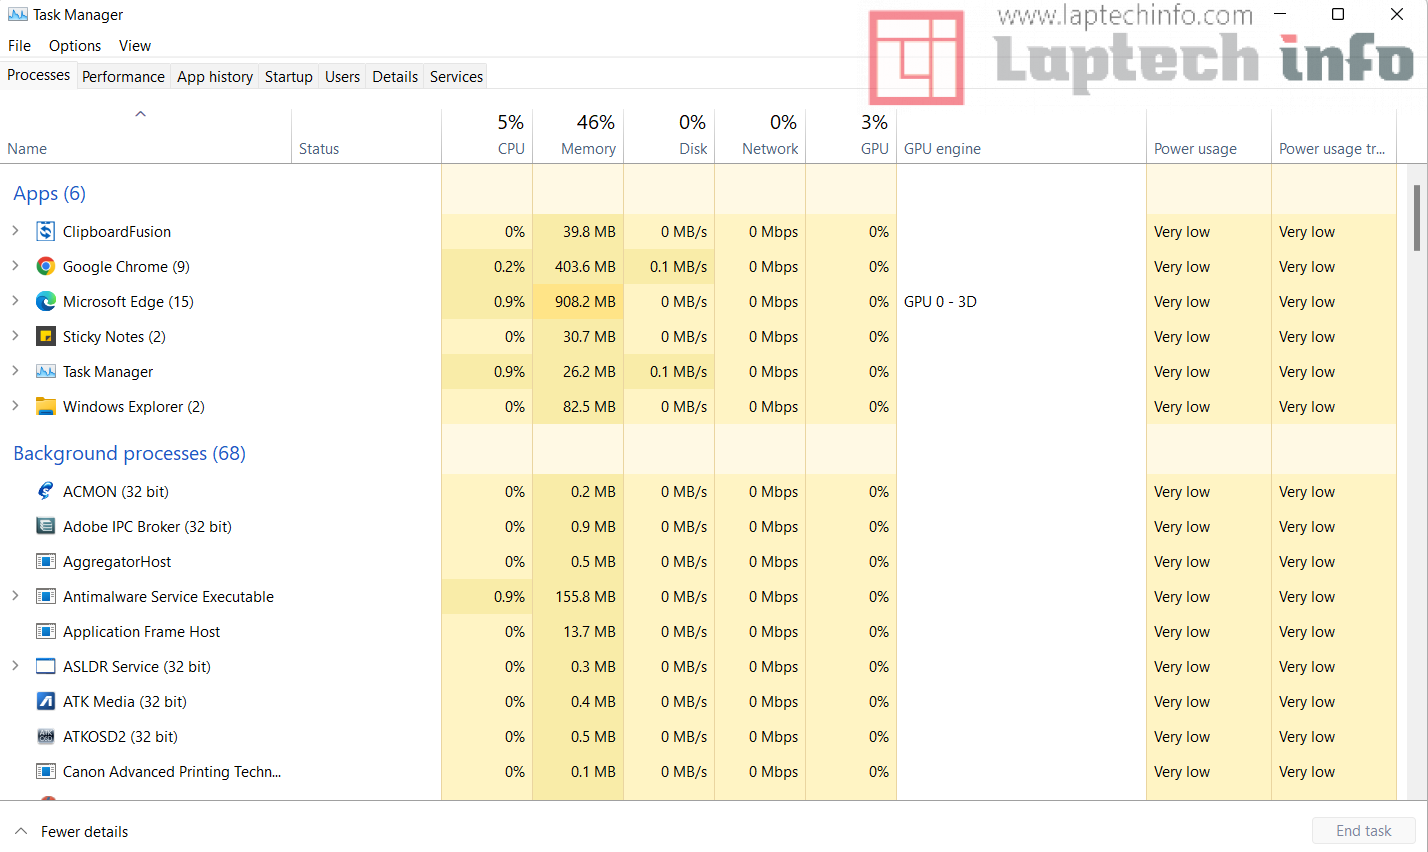Viewport: 1428px width, 852px height.
Task: Click the Adobe IPC Broker icon
Action: 46,527
